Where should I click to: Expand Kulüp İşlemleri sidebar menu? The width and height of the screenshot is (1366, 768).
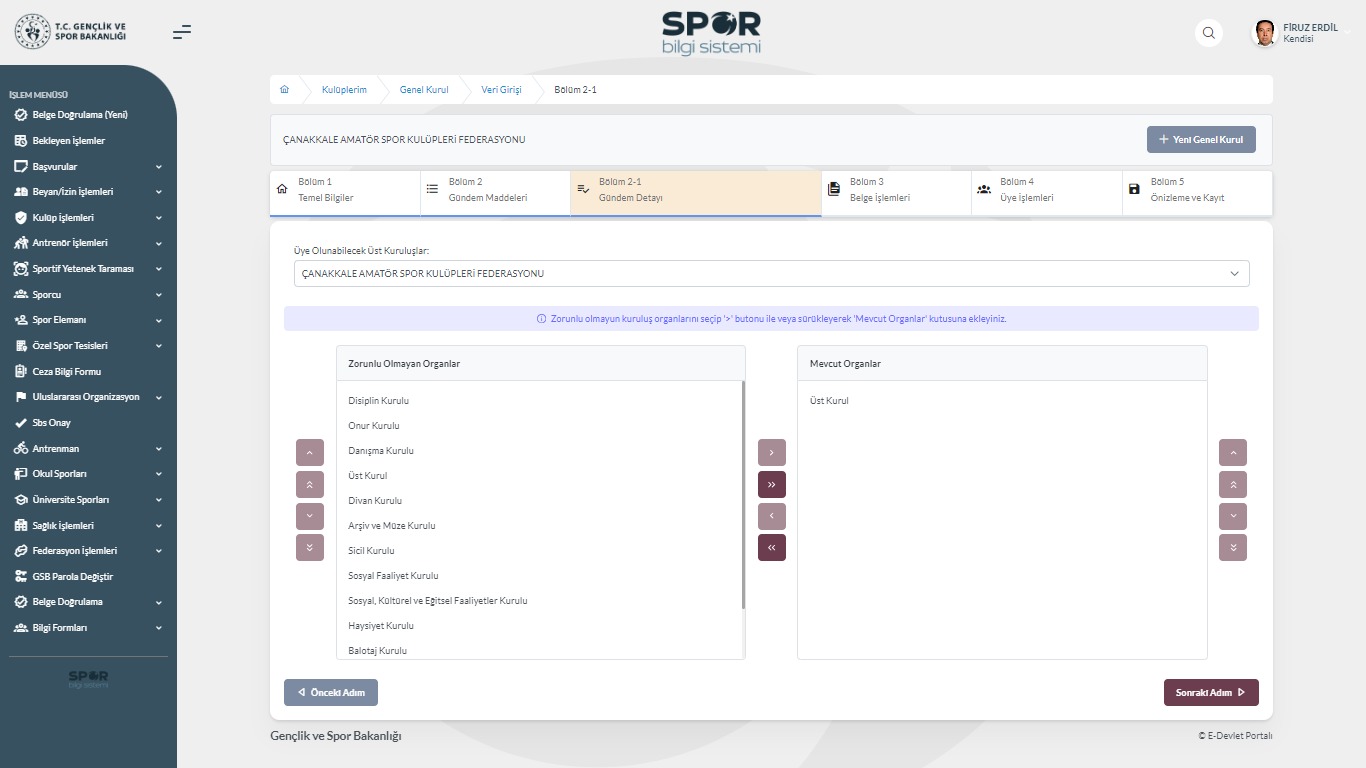click(88, 218)
